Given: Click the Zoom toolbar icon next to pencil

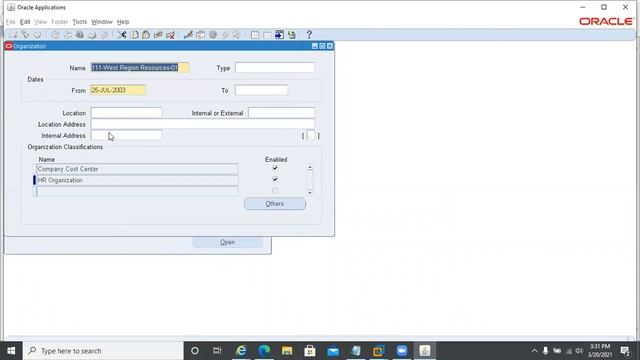Looking at the screenshot, I should [x=200, y=35].
